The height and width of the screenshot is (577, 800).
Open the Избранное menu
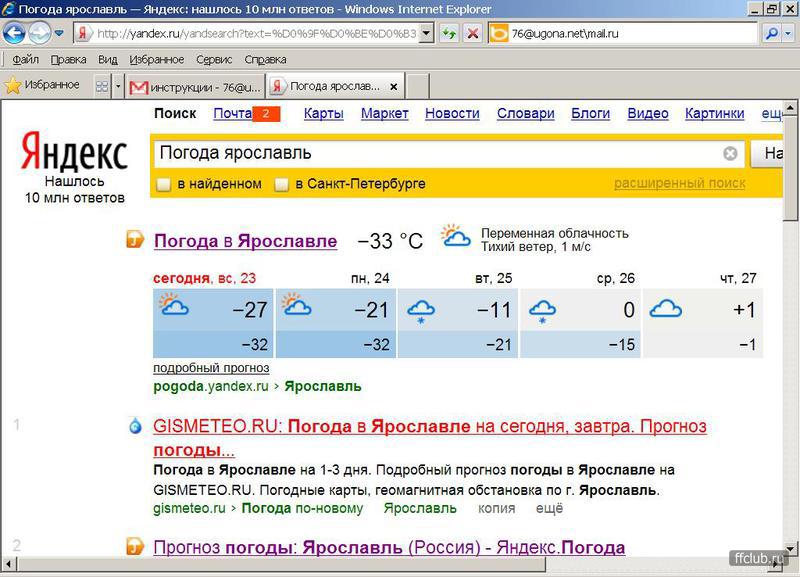[157, 60]
